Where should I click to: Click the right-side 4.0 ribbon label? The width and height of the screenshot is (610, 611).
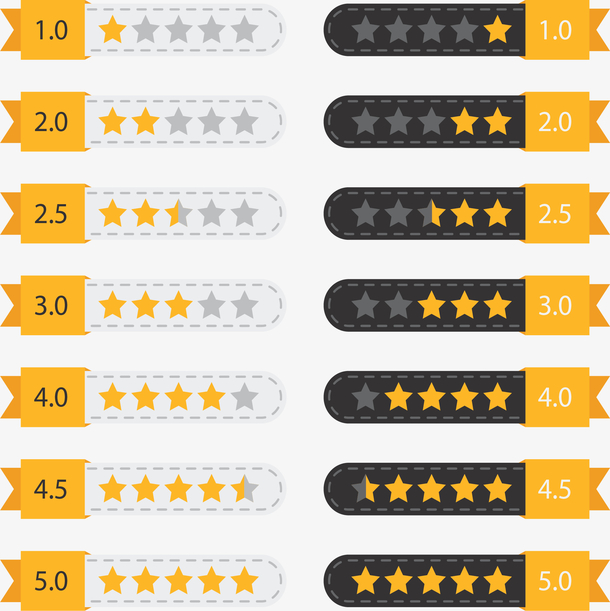[555, 397]
